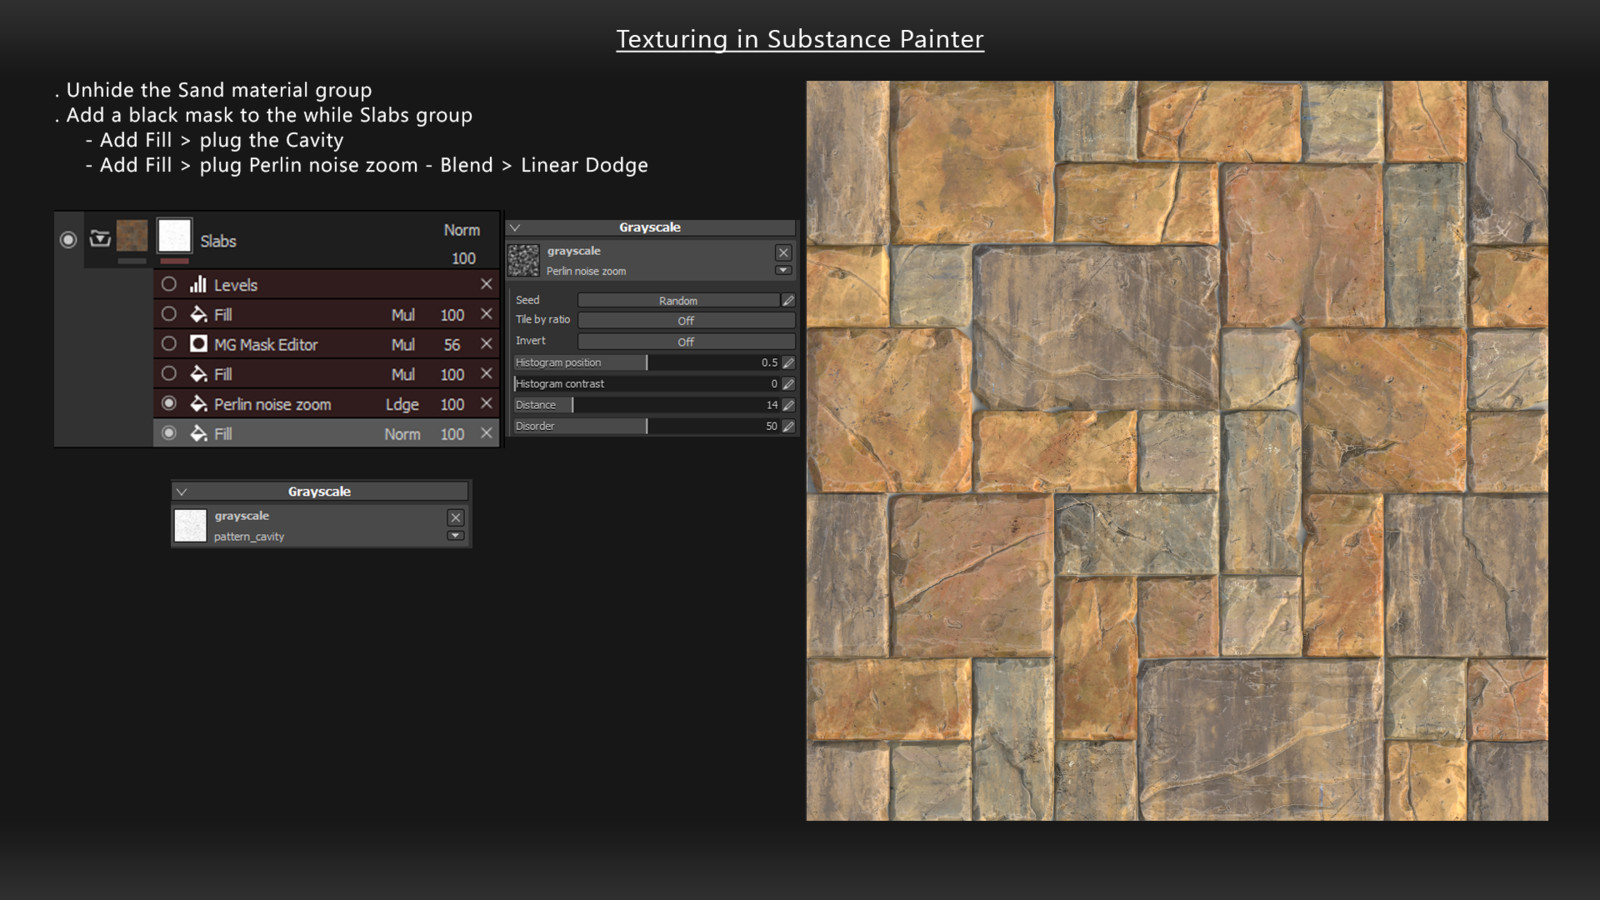Viewport: 1600px width, 900px height.
Task: Toggle the Invert Off button
Action: [x=686, y=342]
